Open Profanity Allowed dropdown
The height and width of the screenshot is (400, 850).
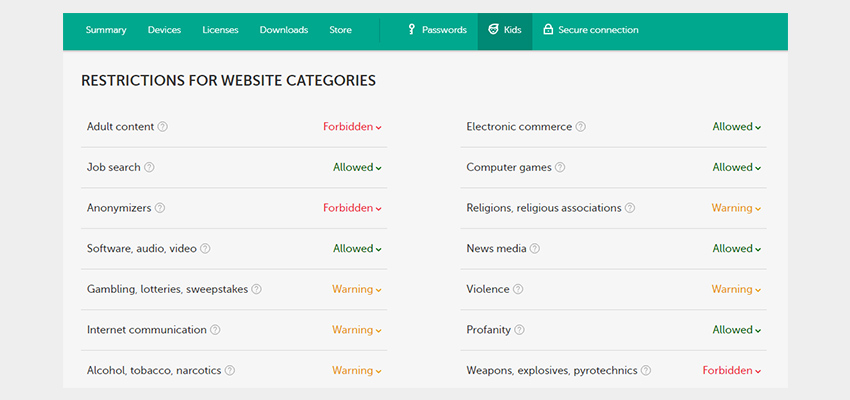coord(737,330)
